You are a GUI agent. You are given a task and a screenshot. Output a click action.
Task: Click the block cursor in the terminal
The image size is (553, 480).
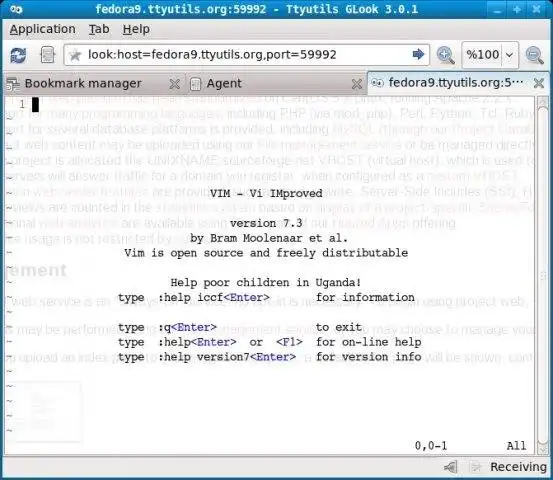35,104
